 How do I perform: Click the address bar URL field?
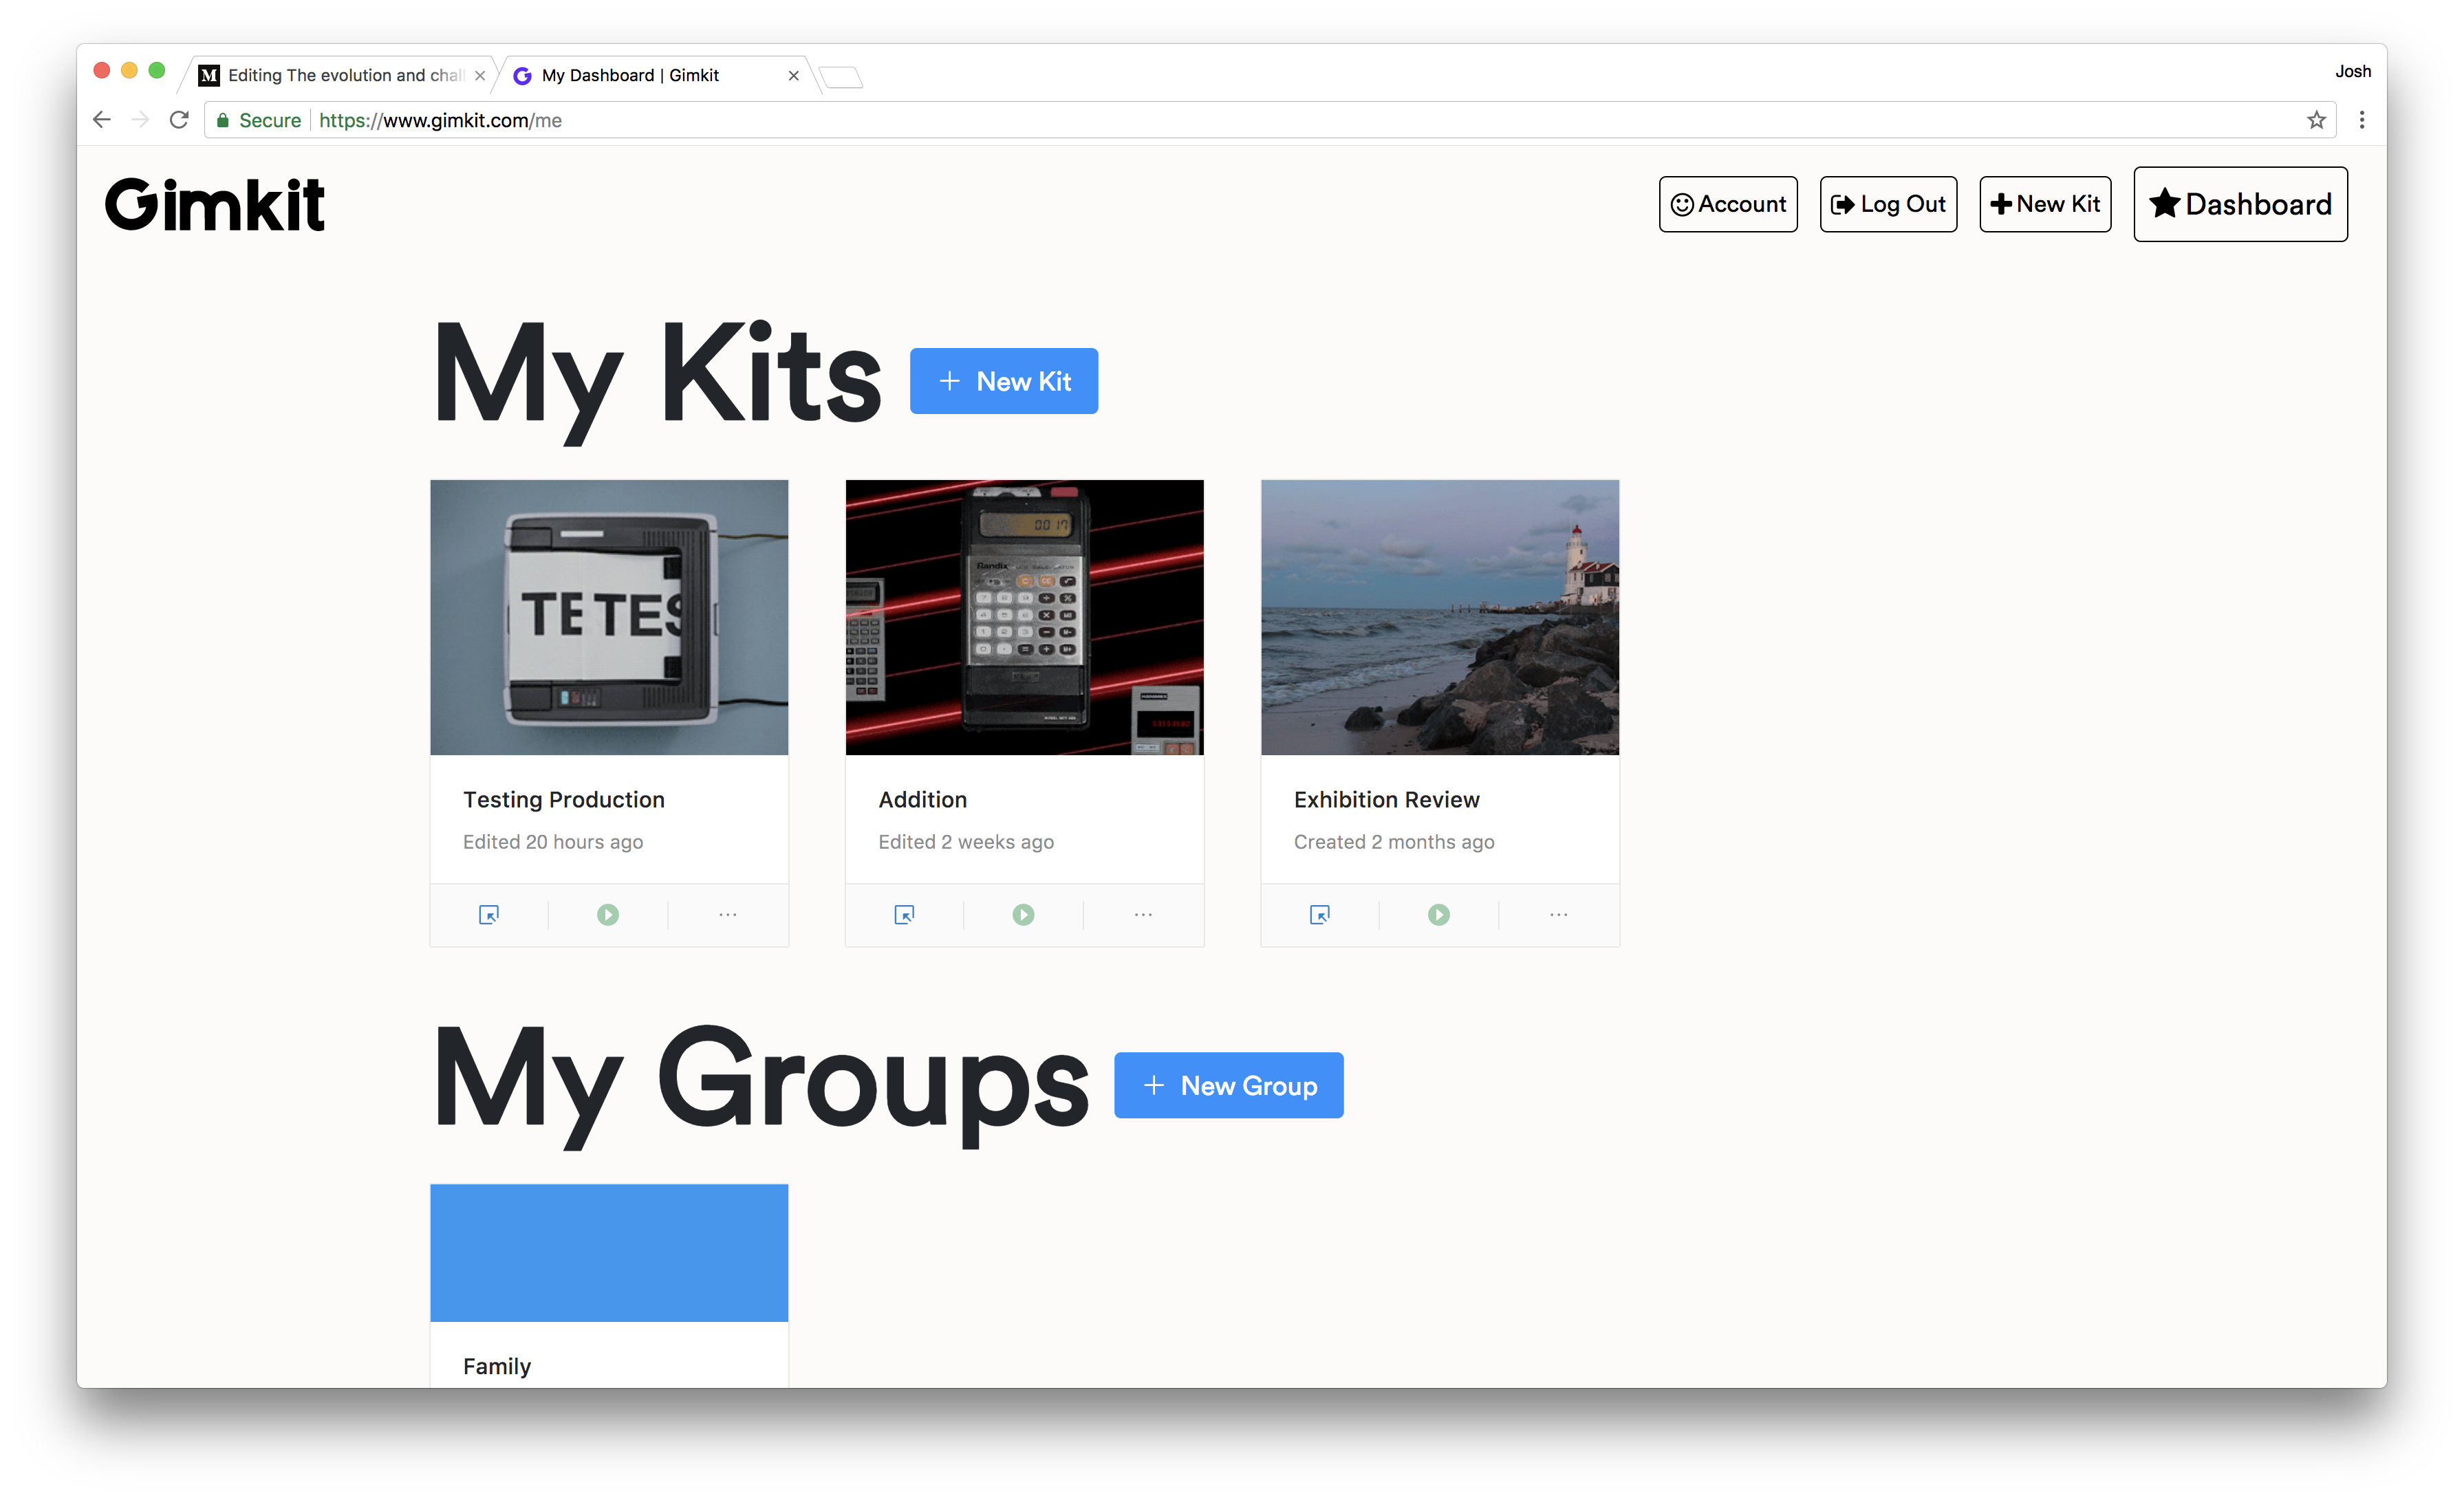[x=1270, y=120]
